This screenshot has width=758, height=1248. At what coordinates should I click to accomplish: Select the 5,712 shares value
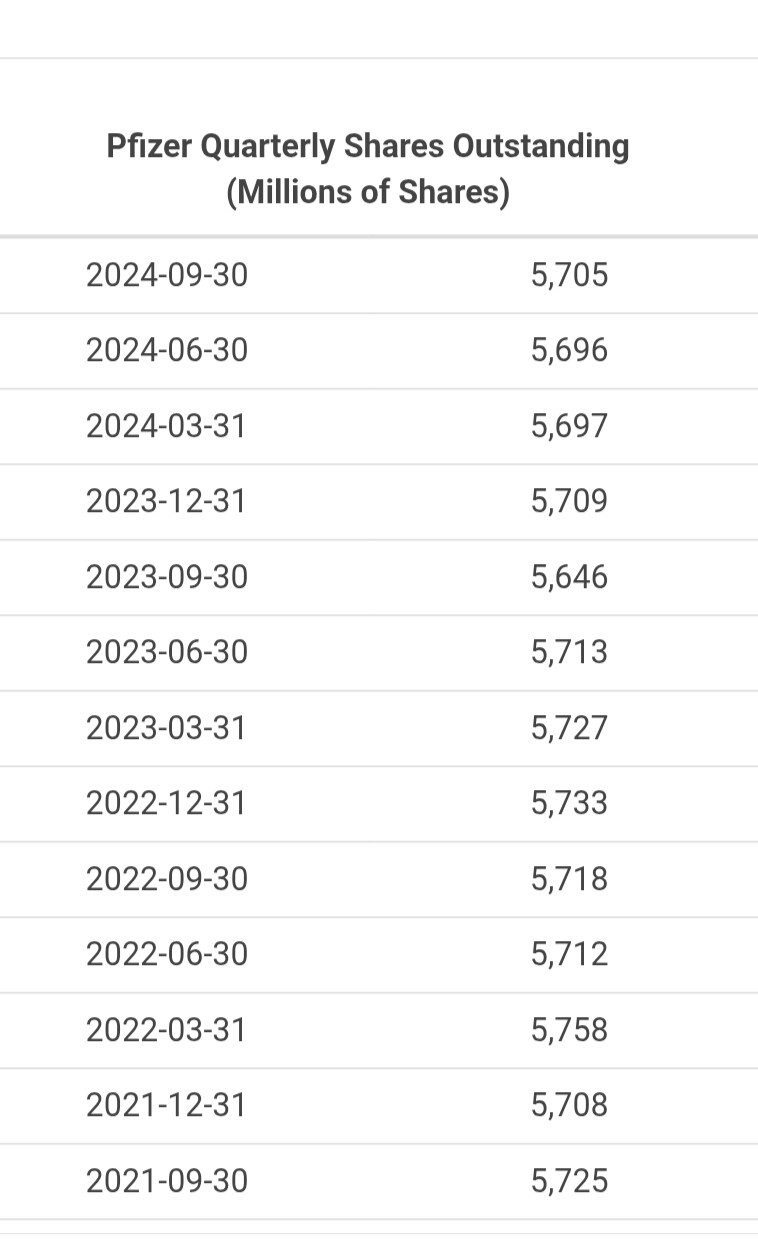coord(569,954)
